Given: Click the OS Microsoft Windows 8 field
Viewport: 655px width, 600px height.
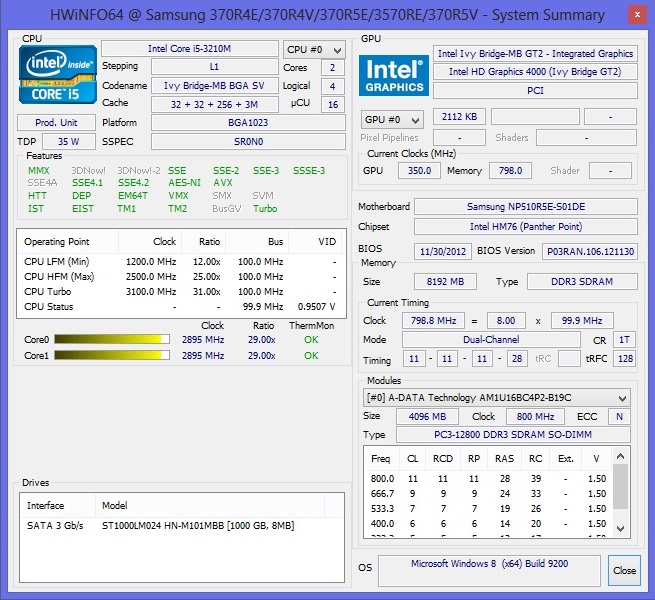Looking at the screenshot, I should coord(489,570).
